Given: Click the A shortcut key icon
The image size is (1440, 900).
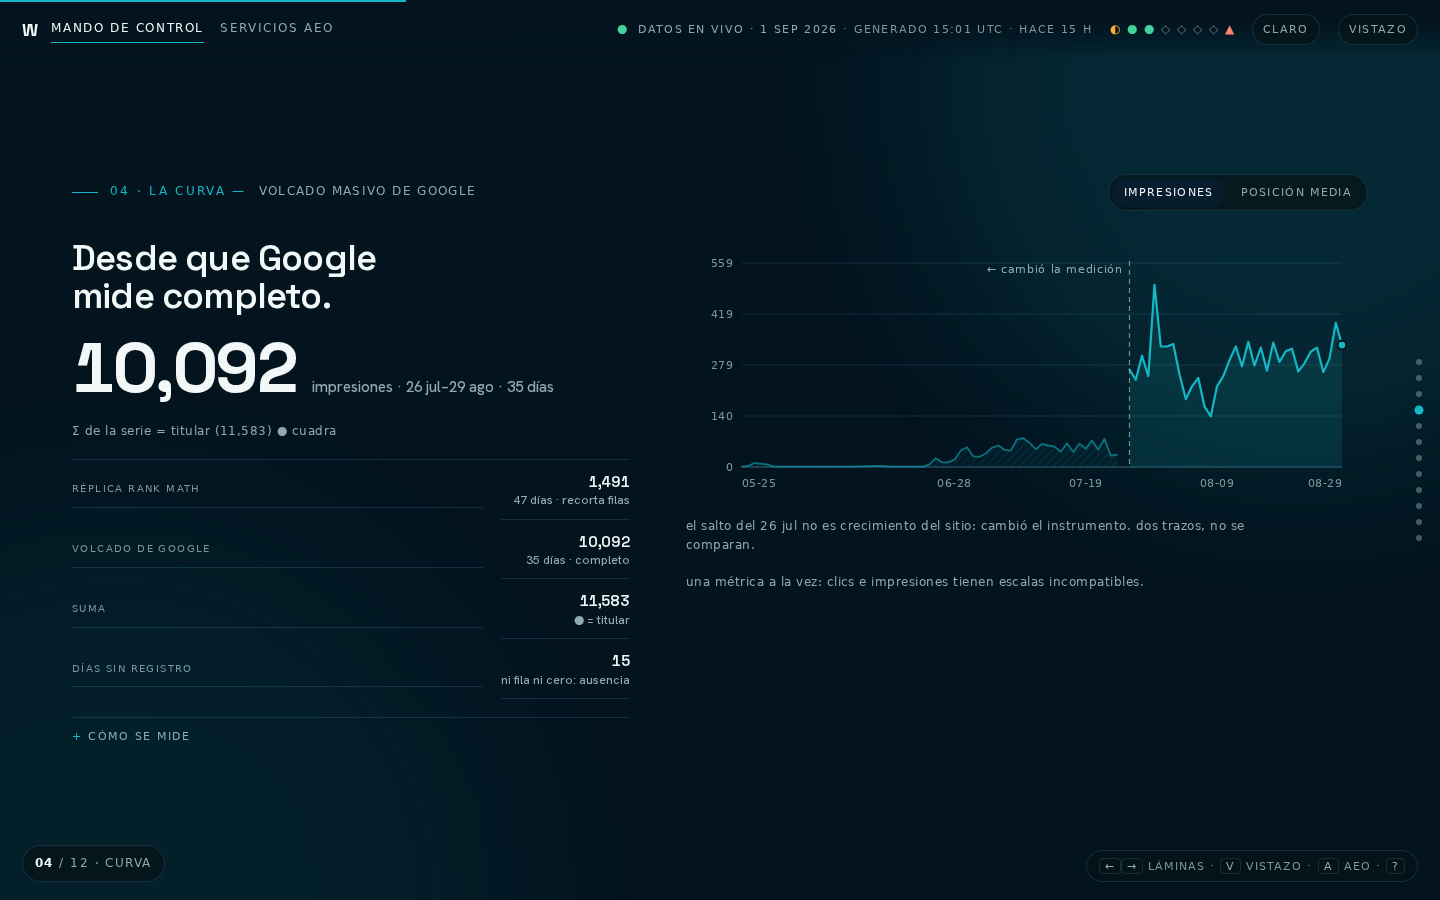Looking at the screenshot, I should 1328,866.
